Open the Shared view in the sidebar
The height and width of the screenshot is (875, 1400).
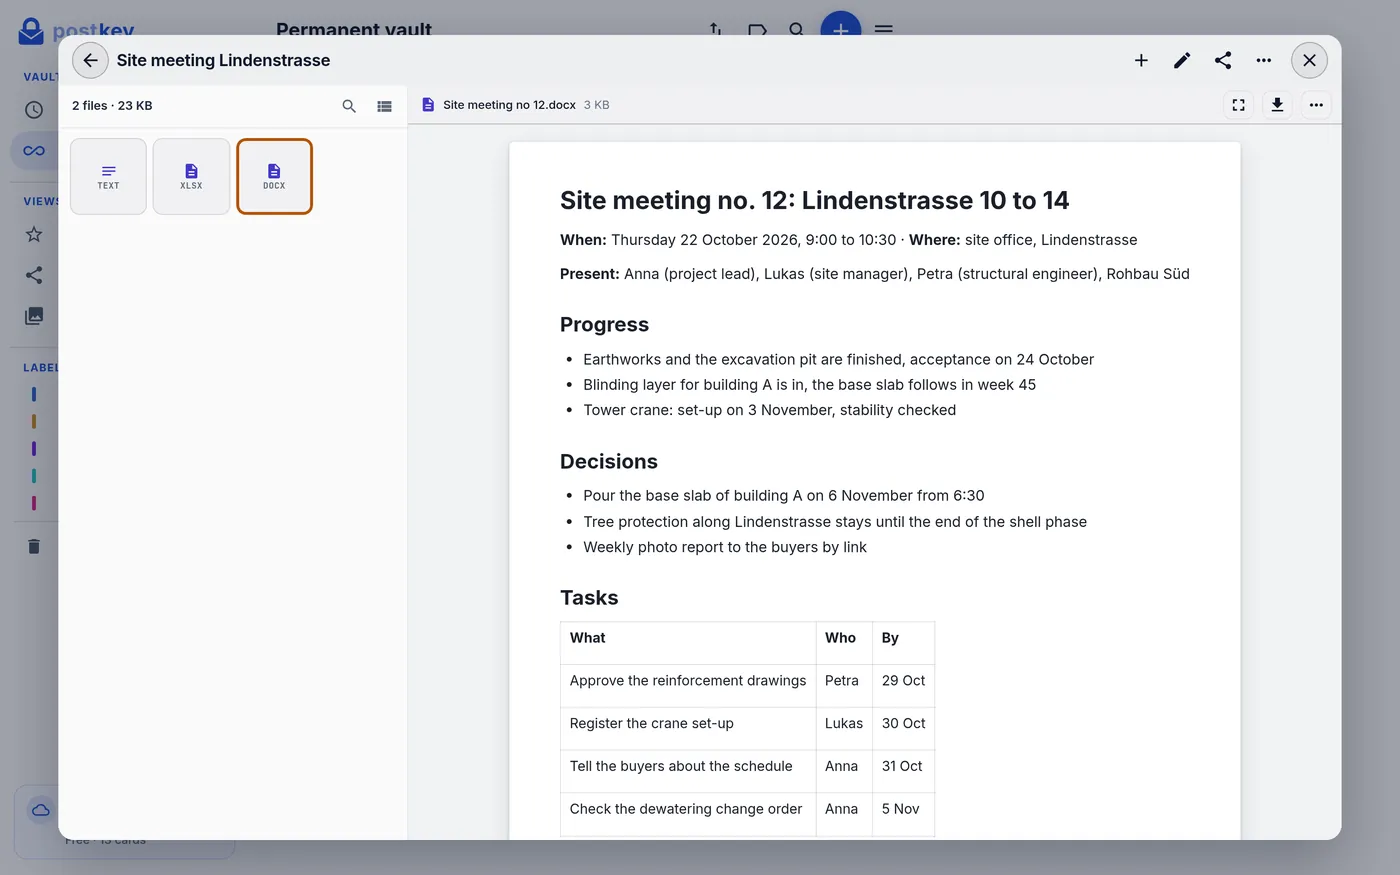(x=34, y=275)
